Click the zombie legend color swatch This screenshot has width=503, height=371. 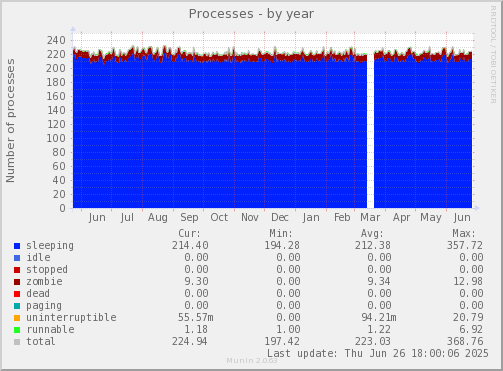point(17,282)
